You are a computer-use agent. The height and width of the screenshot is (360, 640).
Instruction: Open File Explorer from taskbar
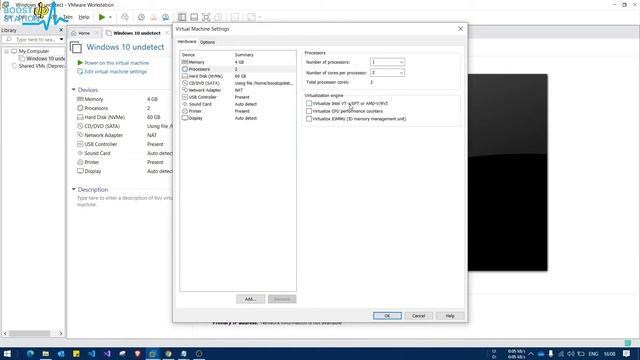[x=46, y=354]
